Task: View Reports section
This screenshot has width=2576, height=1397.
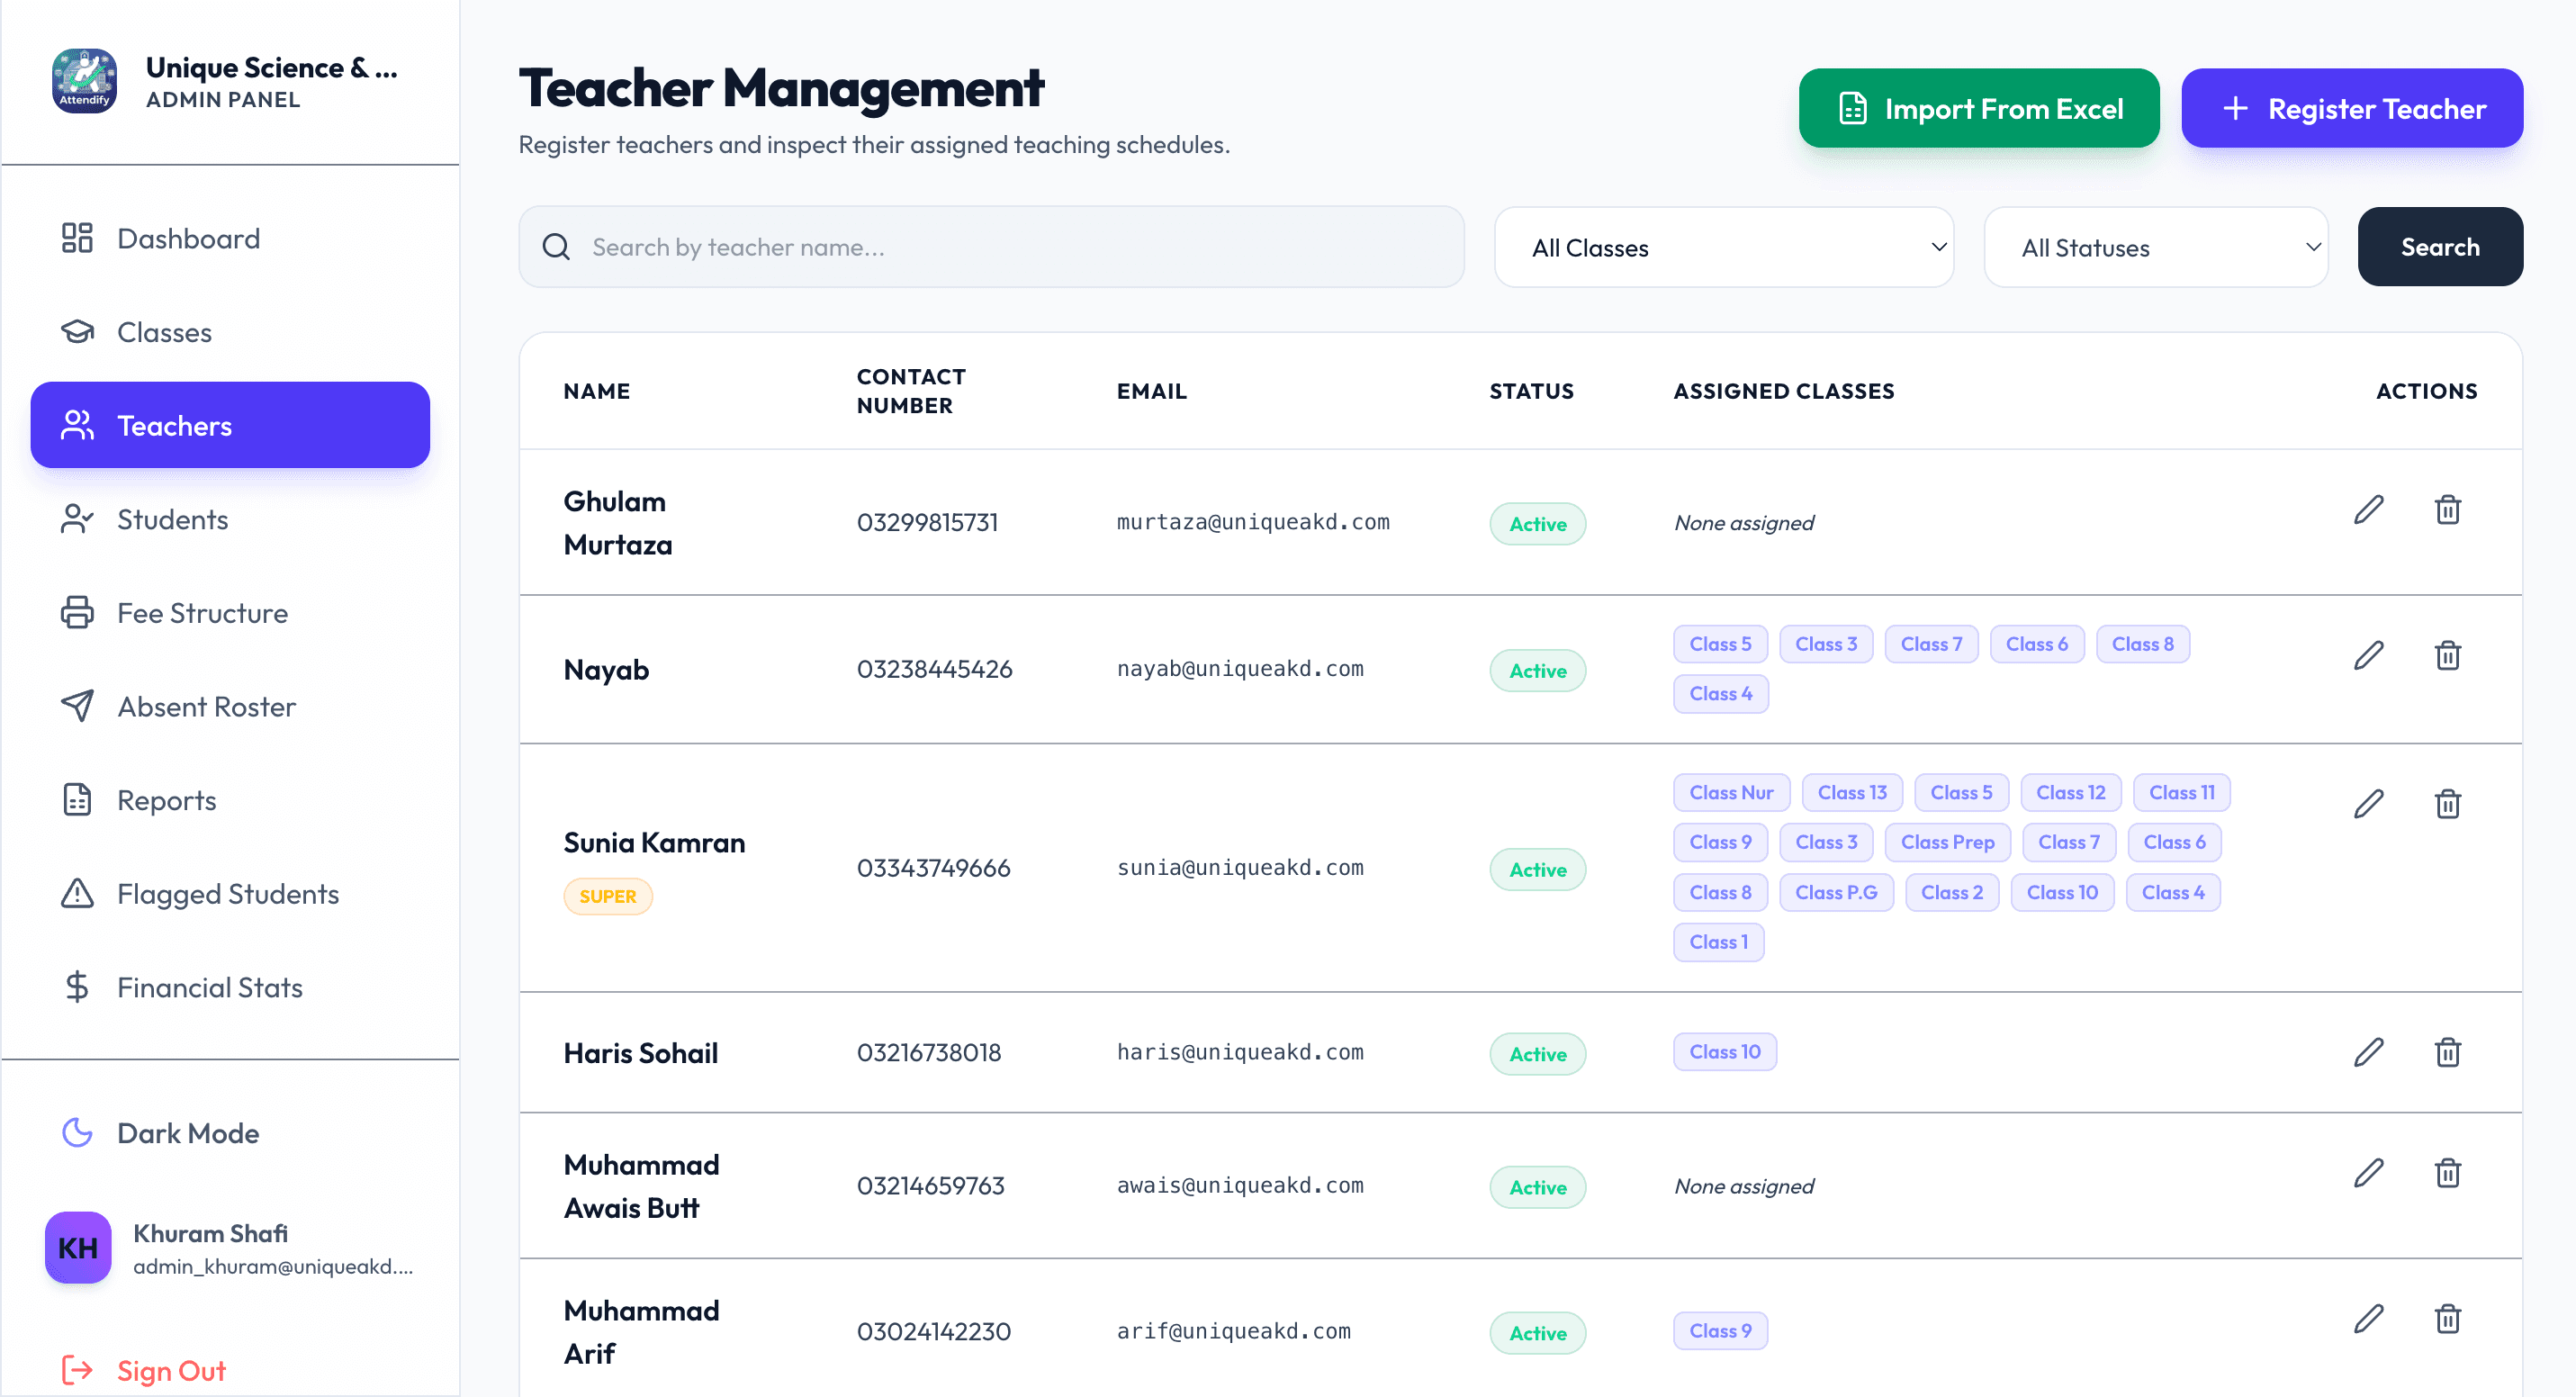Action: click(x=230, y=800)
